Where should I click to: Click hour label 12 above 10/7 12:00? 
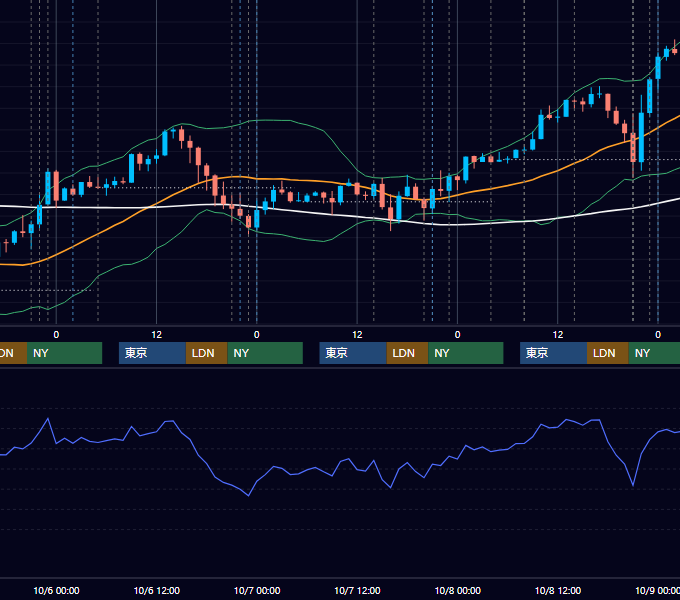pyautogui.click(x=357, y=335)
